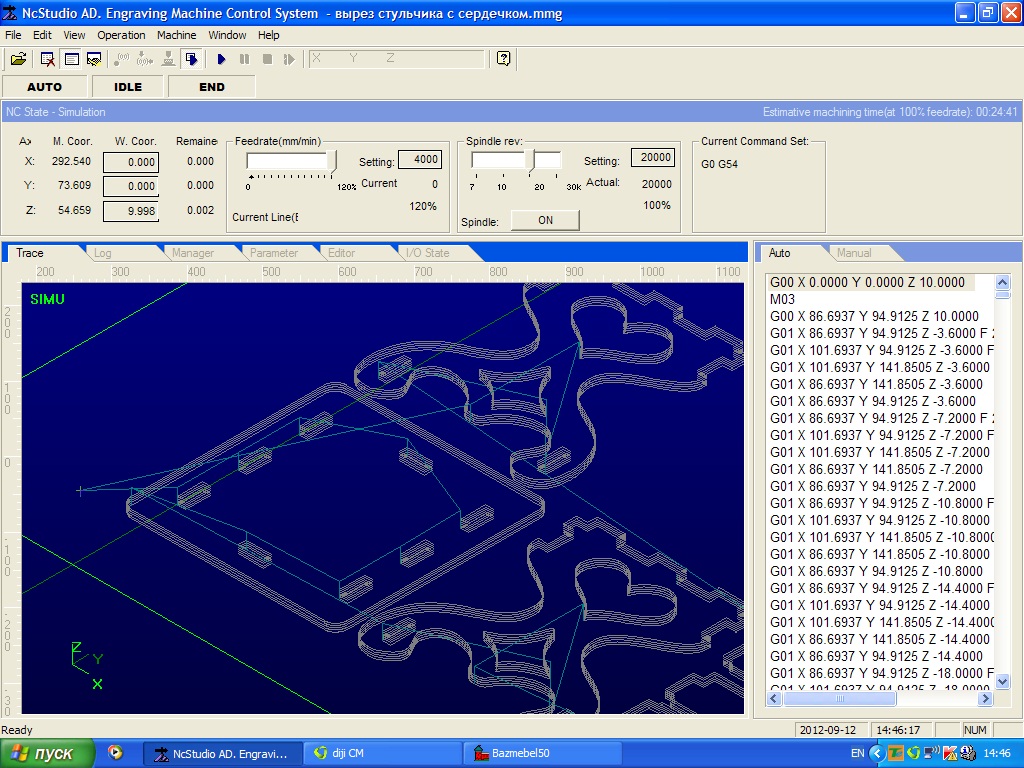Click the spindle Setting value 20000

[x=653, y=157]
